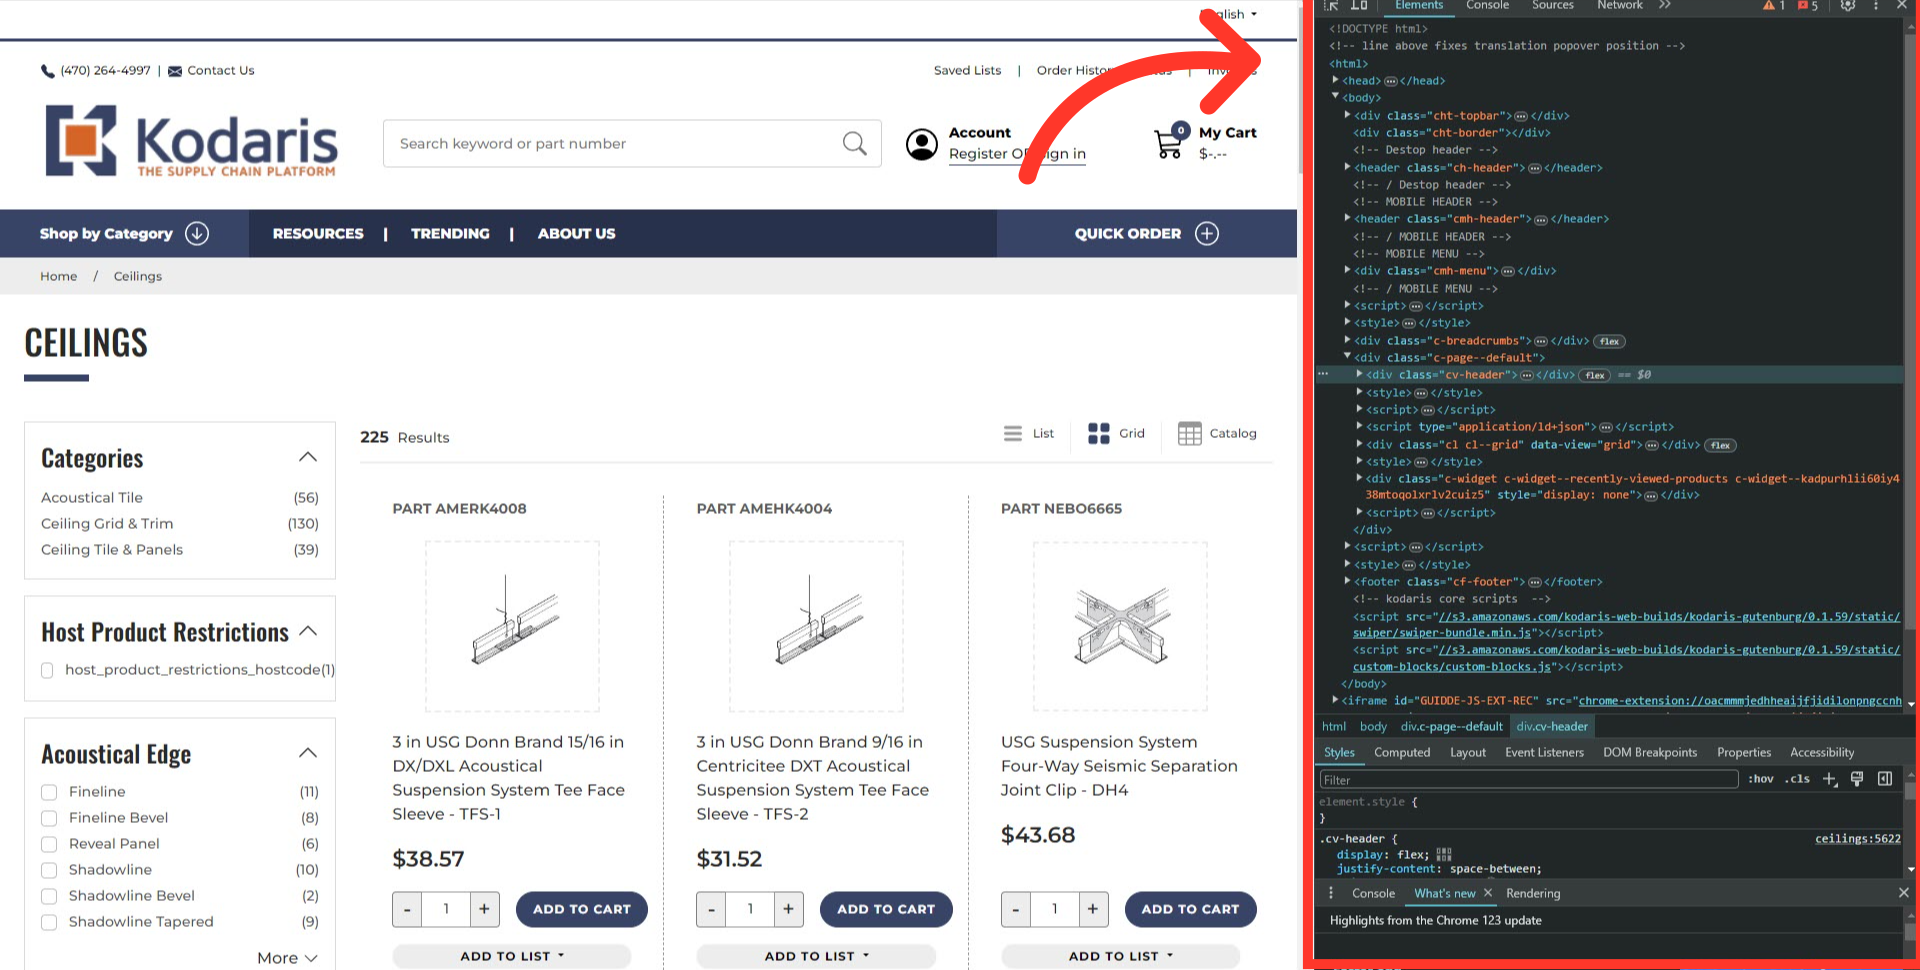The width and height of the screenshot is (1920, 970).
Task: Click the phone icon next to the phone number
Action: coord(47,71)
